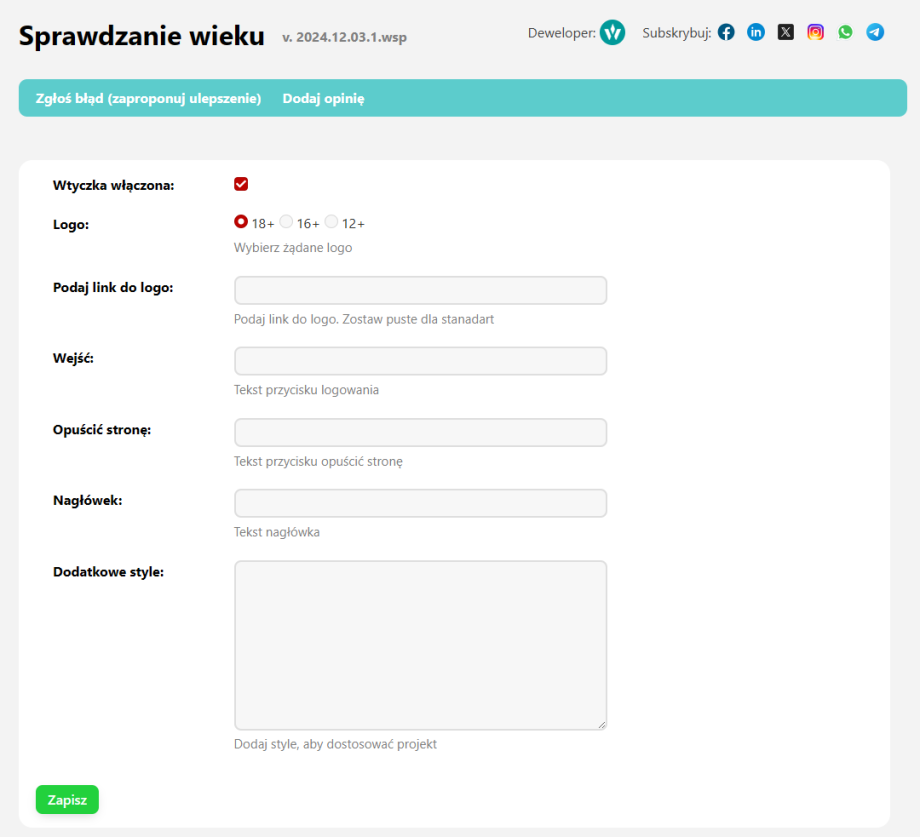Open the WhatsApp subscription channel

(x=845, y=31)
